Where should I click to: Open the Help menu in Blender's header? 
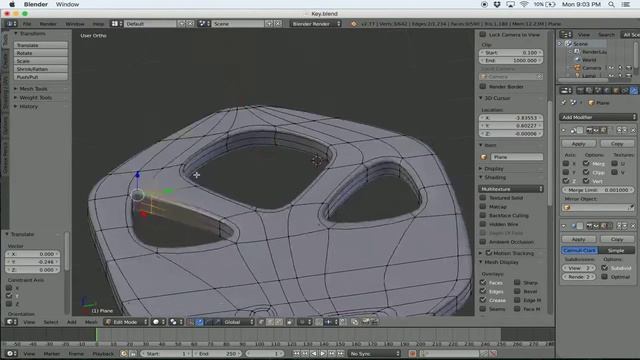click(x=98, y=24)
